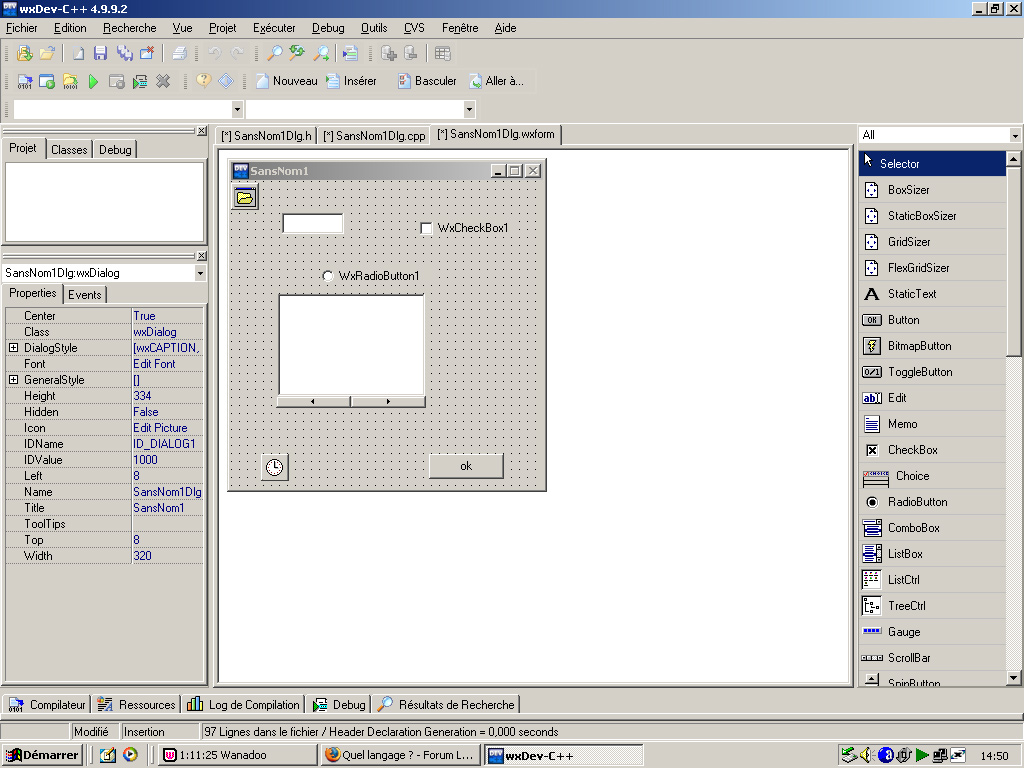Click the open project or file icon
This screenshot has width=1024, height=768.
[x=24, y=54]
